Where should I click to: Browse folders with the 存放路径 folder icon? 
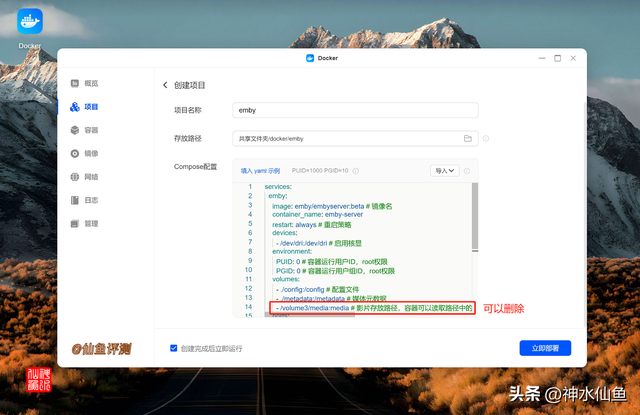(x=468, y=139)
